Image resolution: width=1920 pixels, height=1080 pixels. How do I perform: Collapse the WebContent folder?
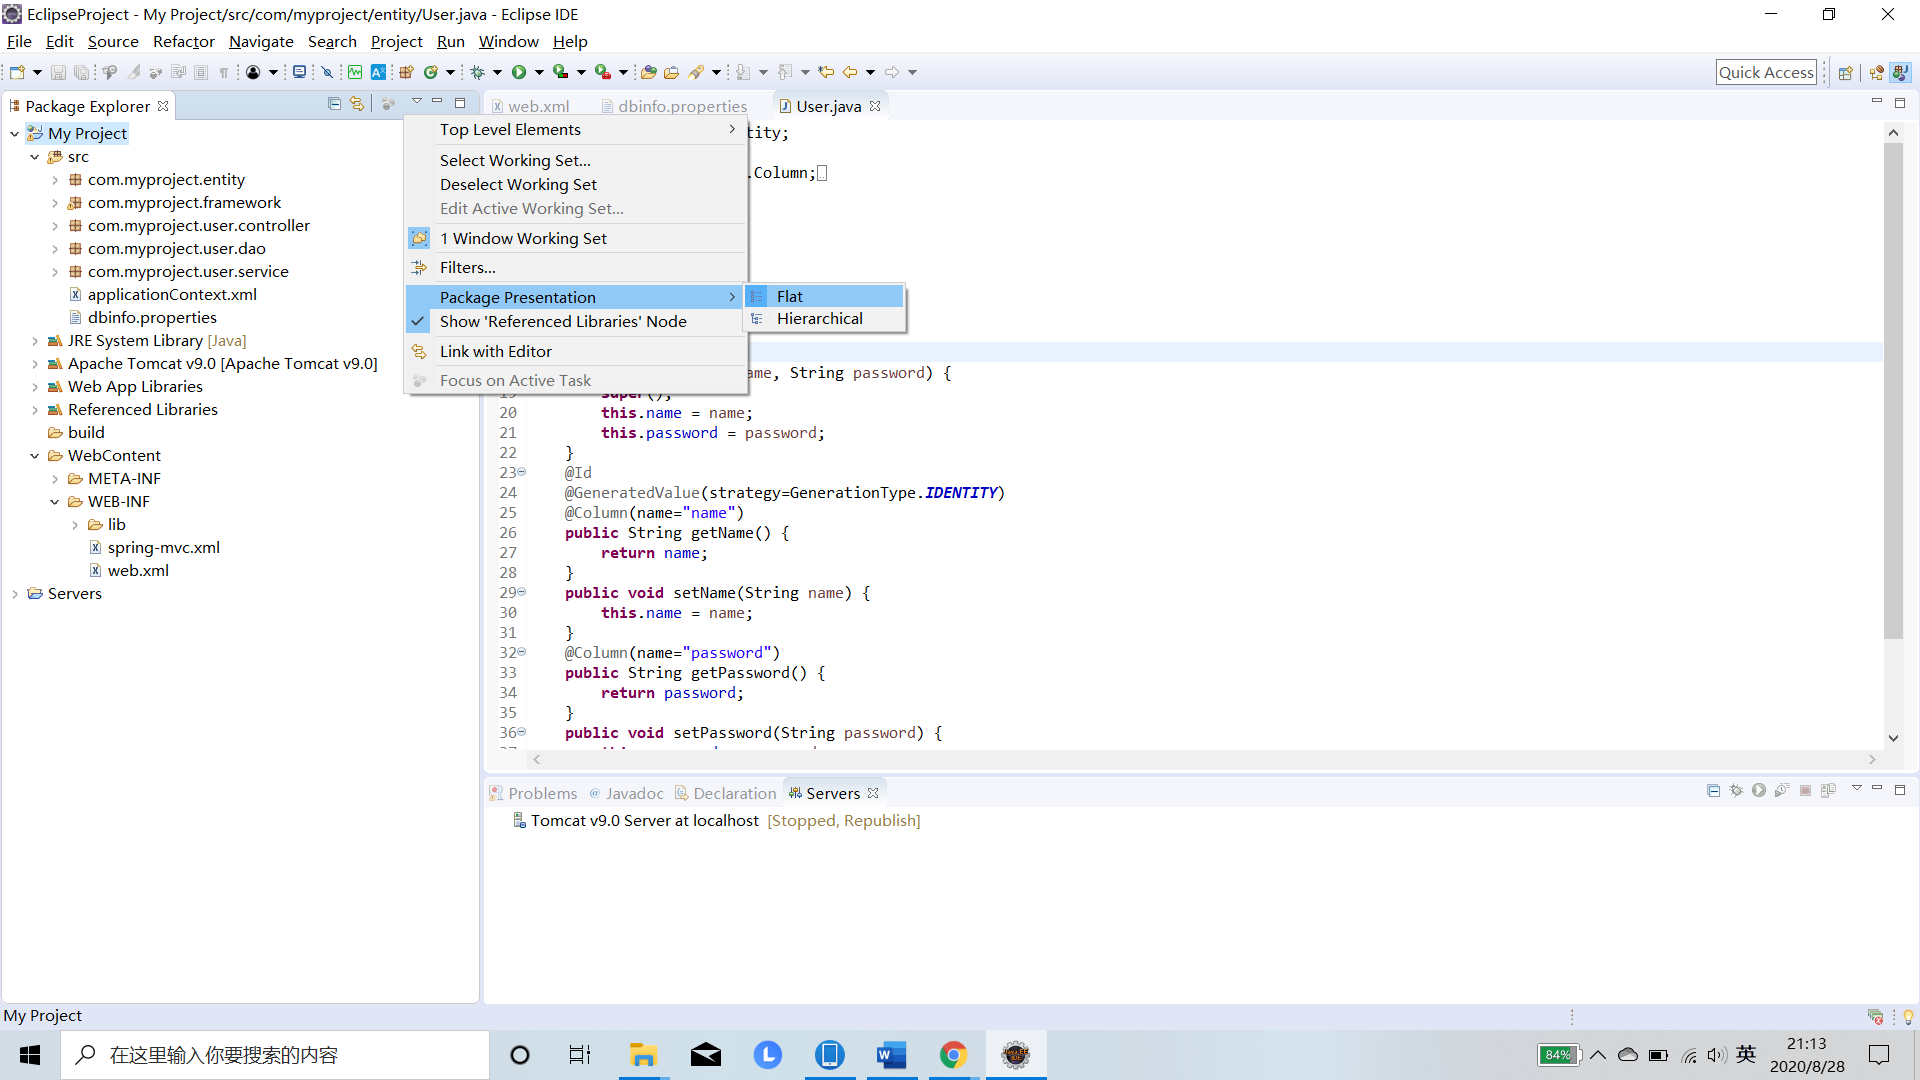(35, 456)
